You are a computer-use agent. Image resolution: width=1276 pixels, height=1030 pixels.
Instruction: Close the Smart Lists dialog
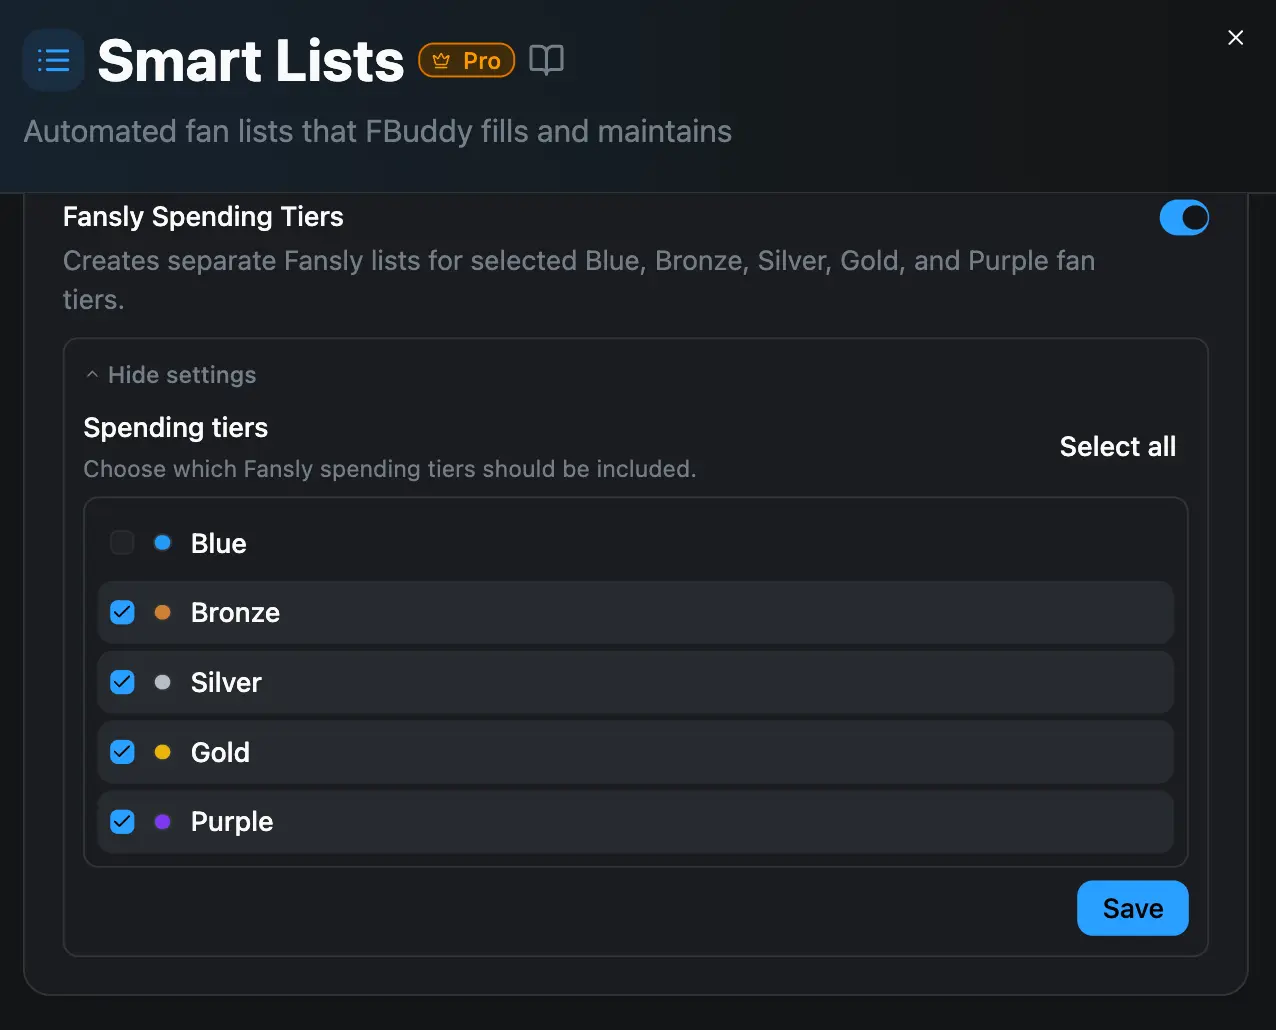(x=1235, y=37)
